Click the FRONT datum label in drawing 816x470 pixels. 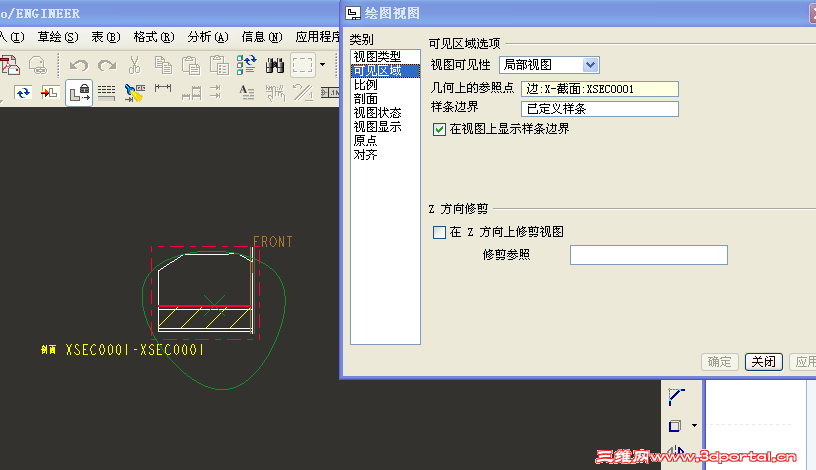273,242
